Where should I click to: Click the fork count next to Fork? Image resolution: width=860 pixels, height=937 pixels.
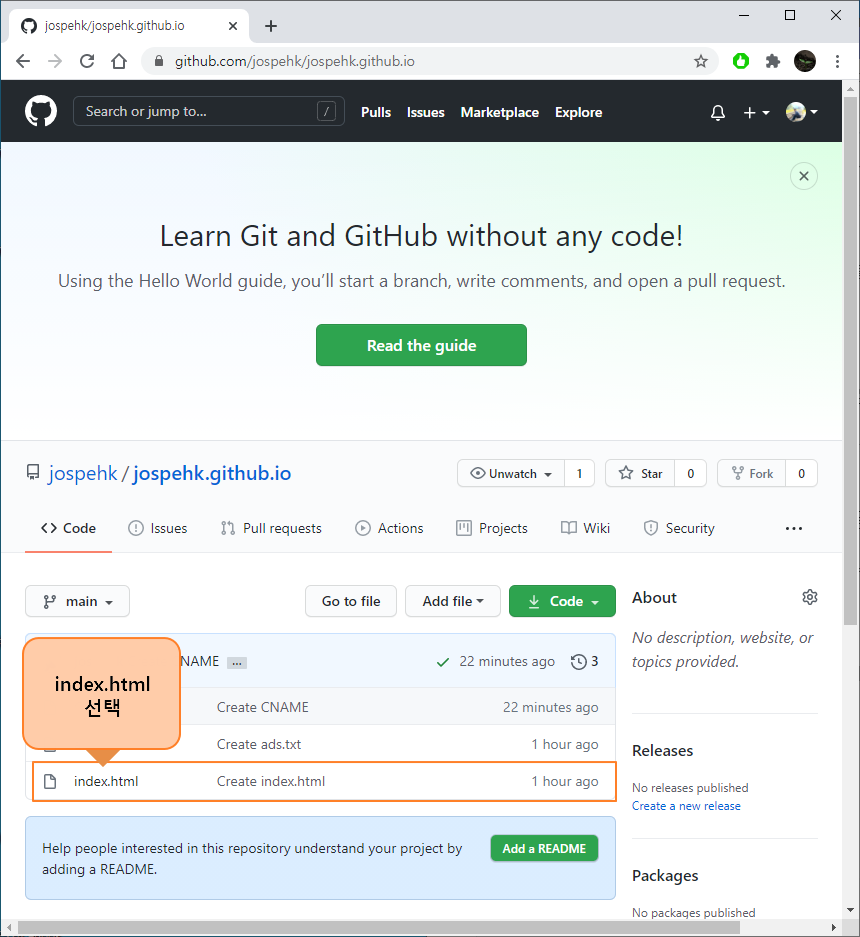click(x=801, y=473)
